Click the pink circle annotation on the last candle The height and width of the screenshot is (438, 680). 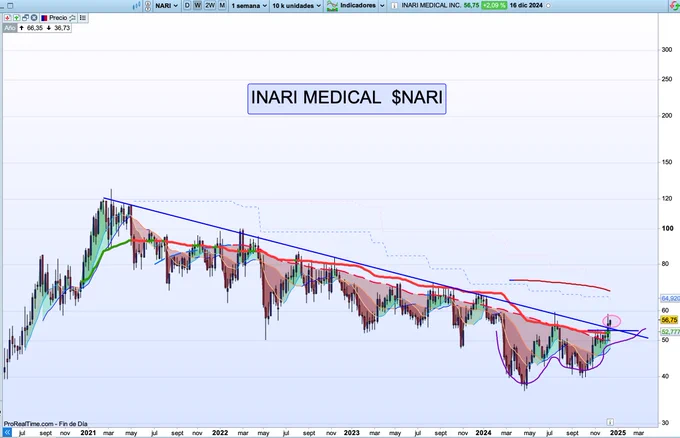pos(611,321)
